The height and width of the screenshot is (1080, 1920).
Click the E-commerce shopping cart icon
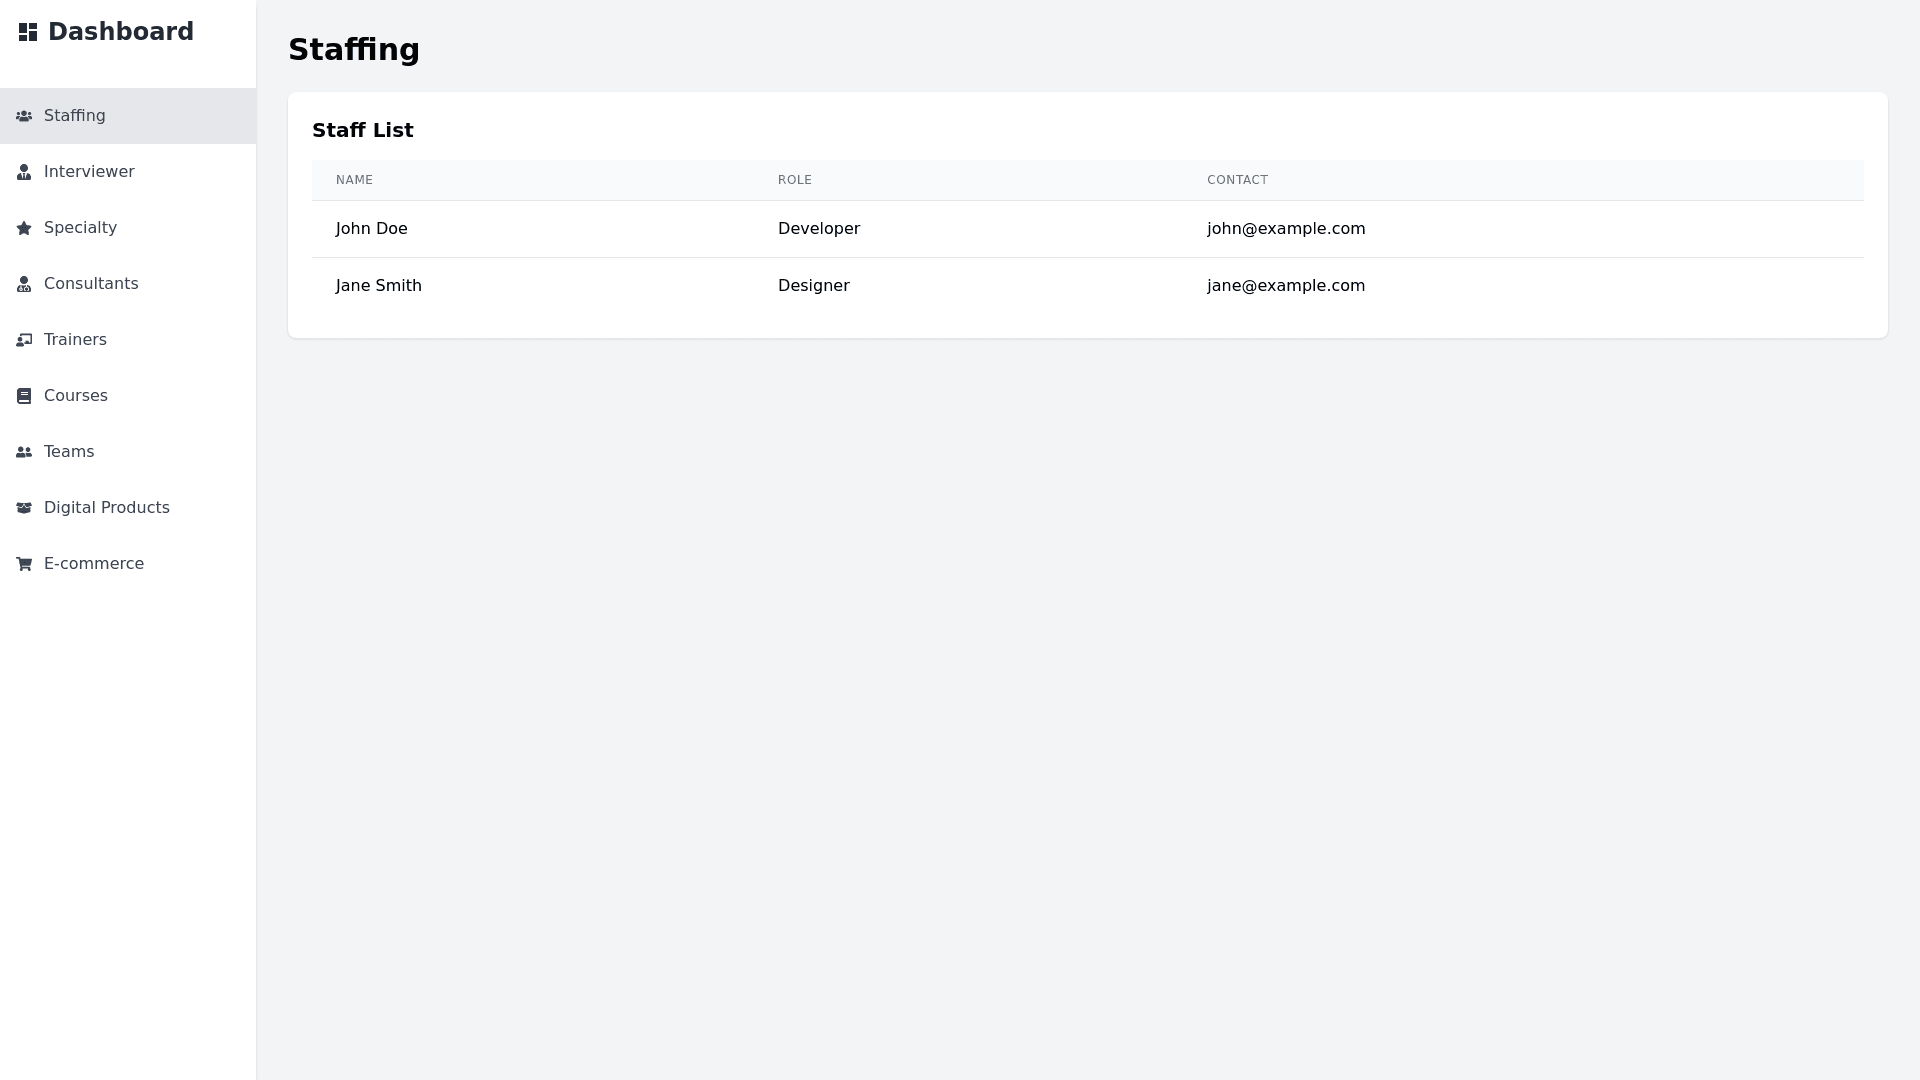pos(24,564)
